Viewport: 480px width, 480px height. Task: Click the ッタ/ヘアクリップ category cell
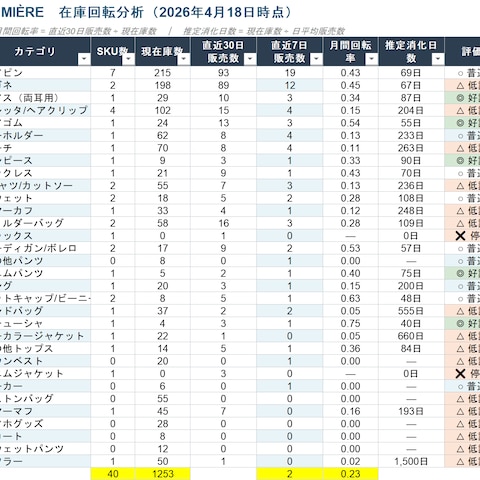pyautogui.click(x=45, y=110)
